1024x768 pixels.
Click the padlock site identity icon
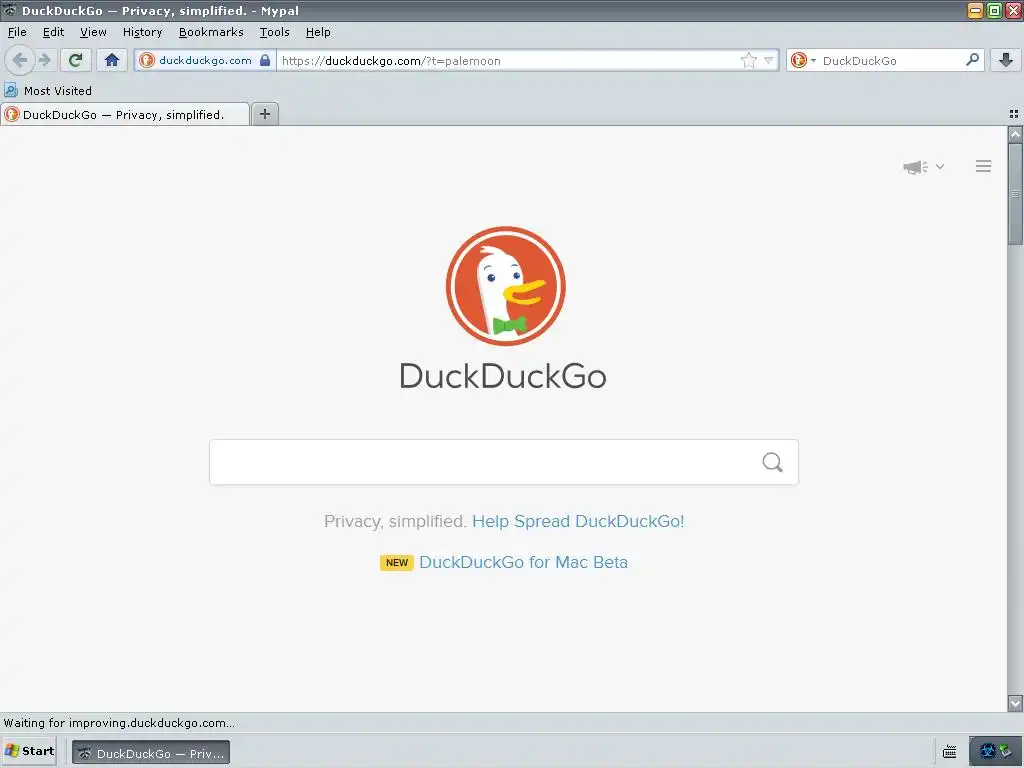[x=264, y=60]
